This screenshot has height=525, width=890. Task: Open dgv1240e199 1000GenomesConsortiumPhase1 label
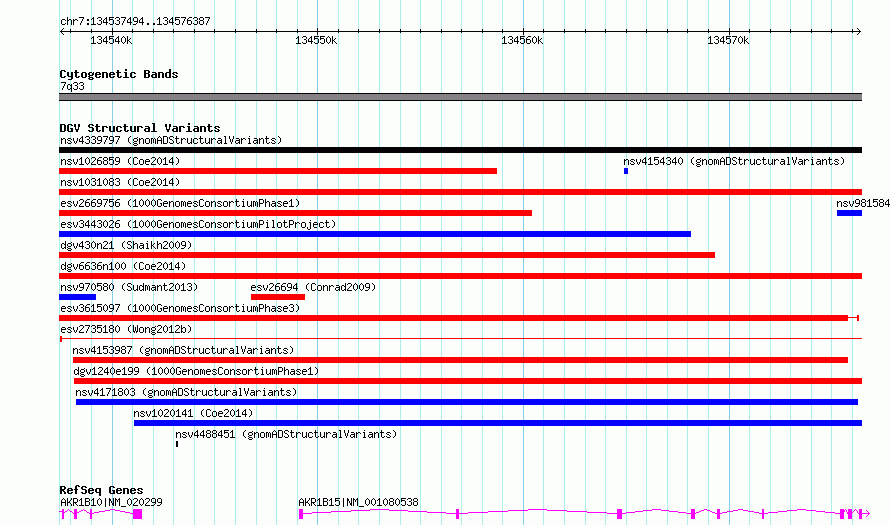pos(196,371)
